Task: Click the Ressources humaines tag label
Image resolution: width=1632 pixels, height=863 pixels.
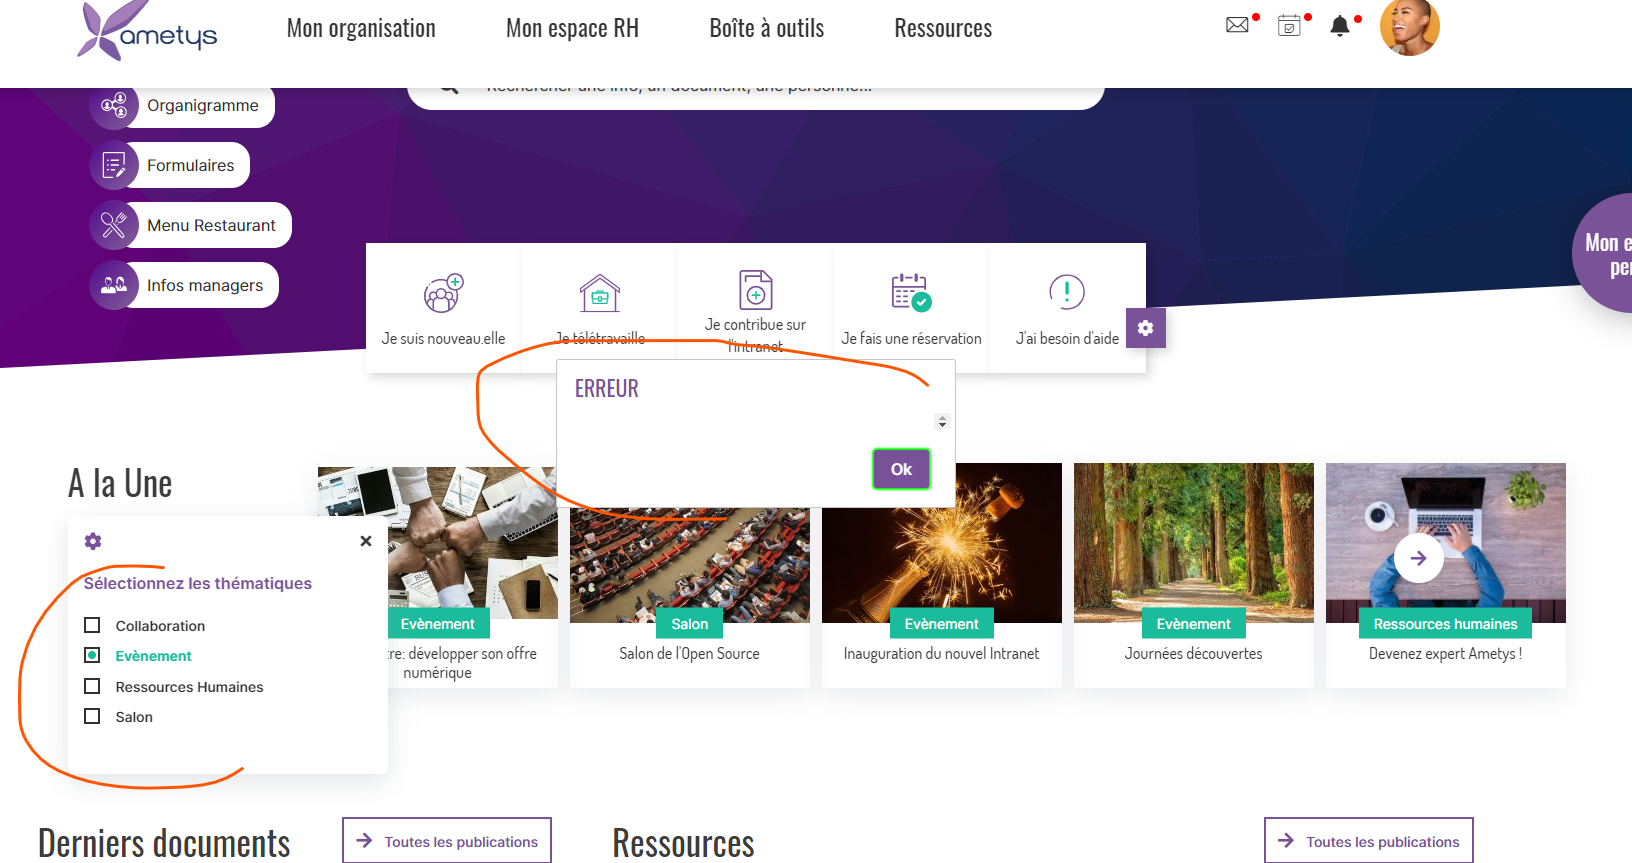Action: click(x=1445, y=623)
